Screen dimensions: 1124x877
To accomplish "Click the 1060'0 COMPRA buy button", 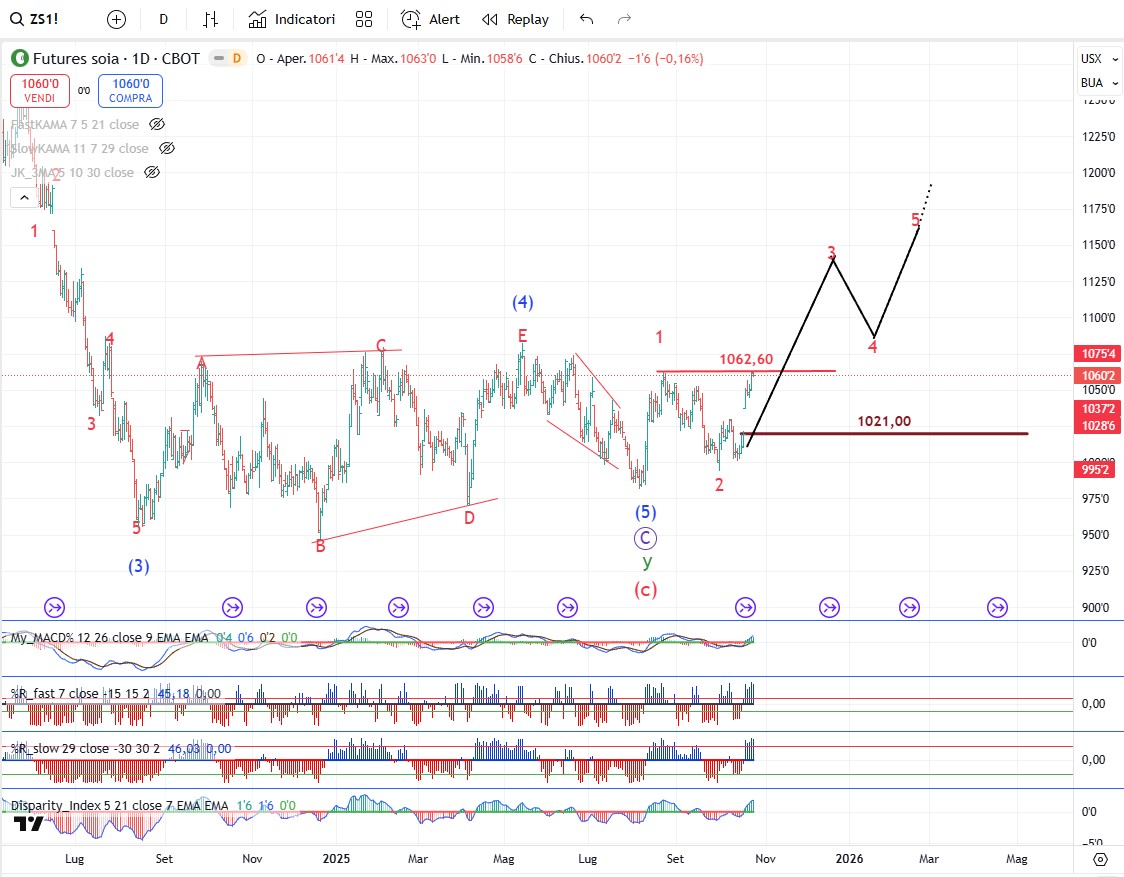I will tap(130, 90).
